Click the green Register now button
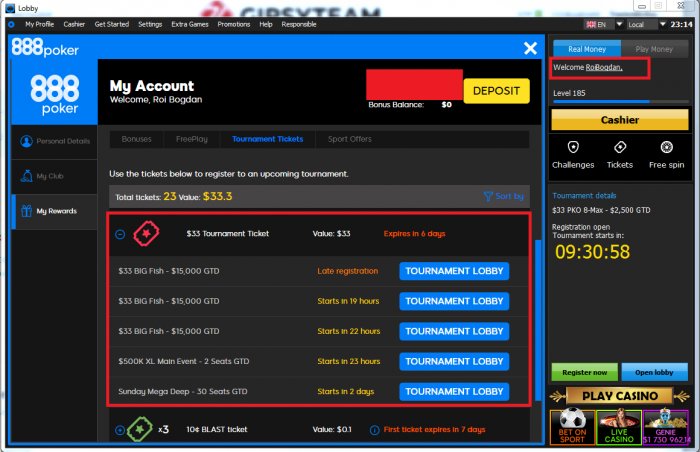 click(584, 372)
